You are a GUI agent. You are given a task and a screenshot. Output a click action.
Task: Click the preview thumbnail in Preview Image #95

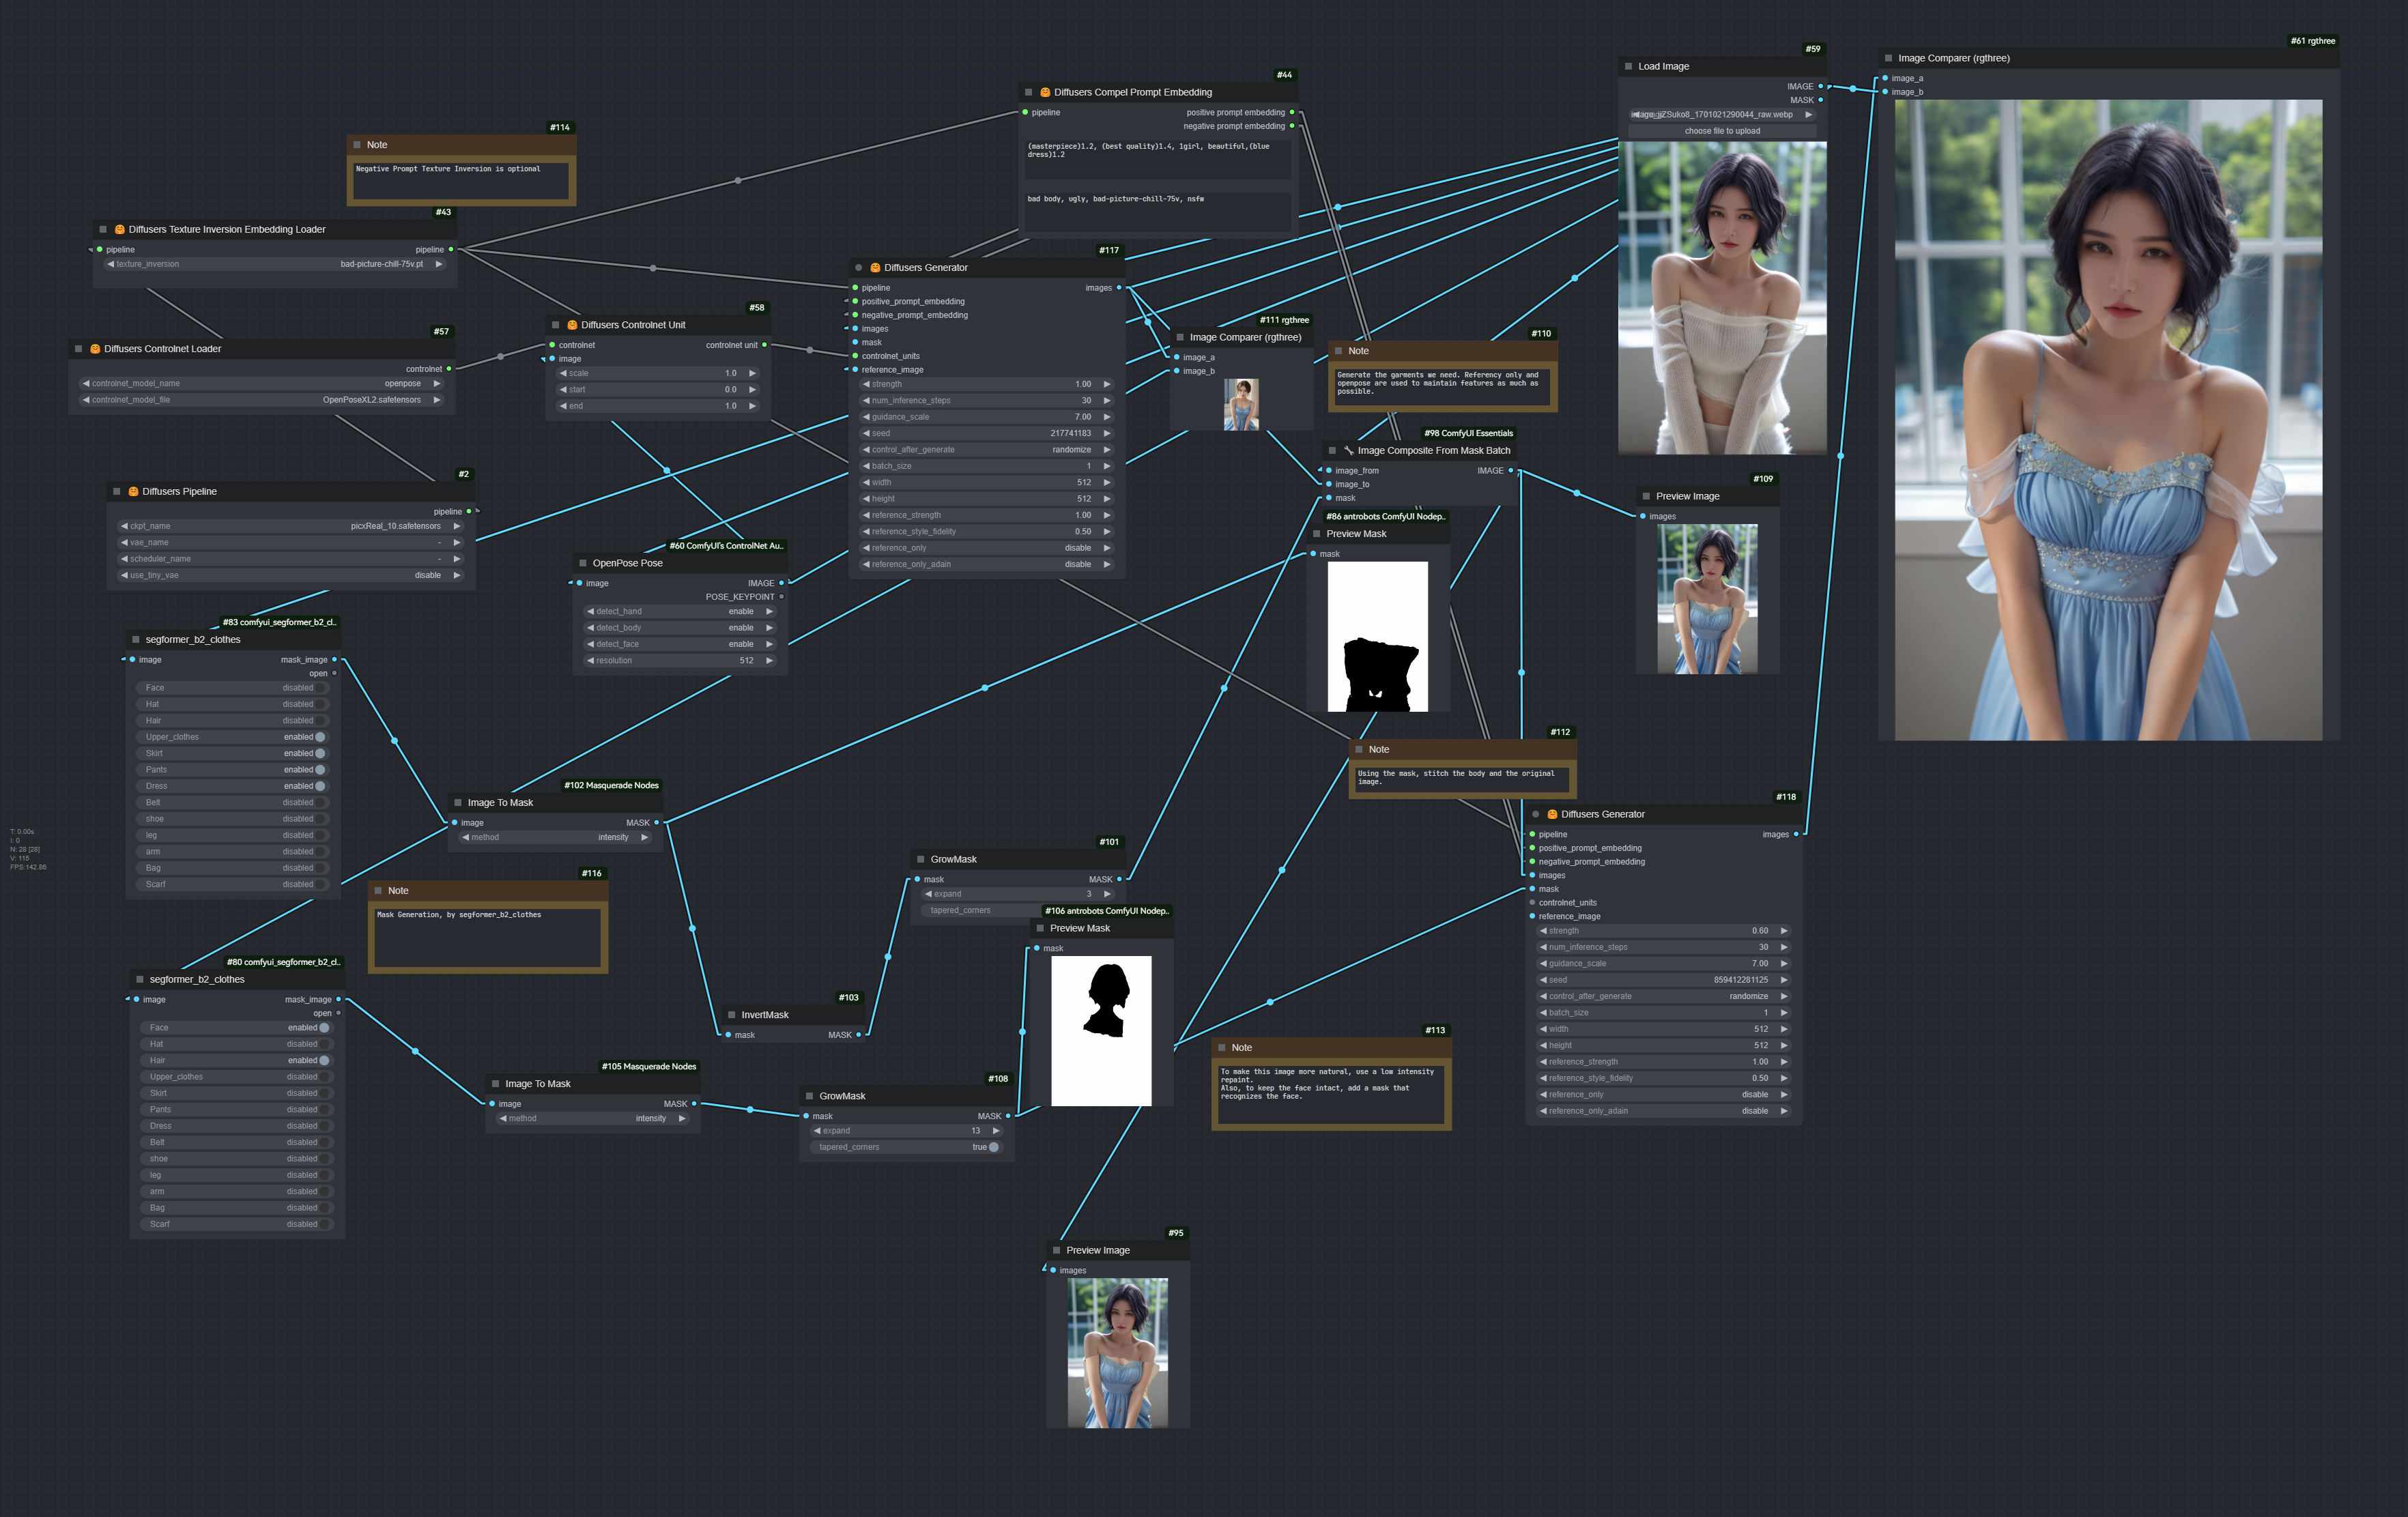pos(1117,1352)
